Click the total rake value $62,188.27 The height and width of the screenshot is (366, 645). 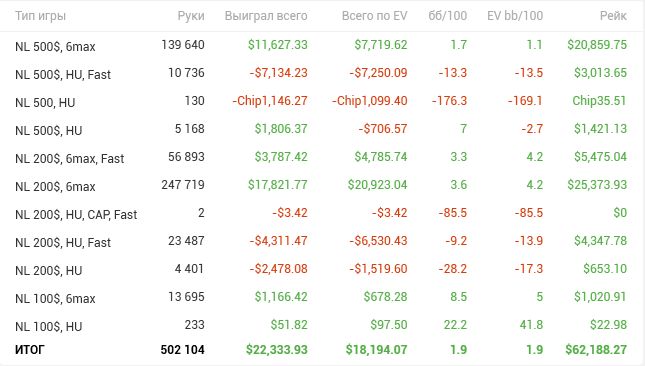(596, 350)
